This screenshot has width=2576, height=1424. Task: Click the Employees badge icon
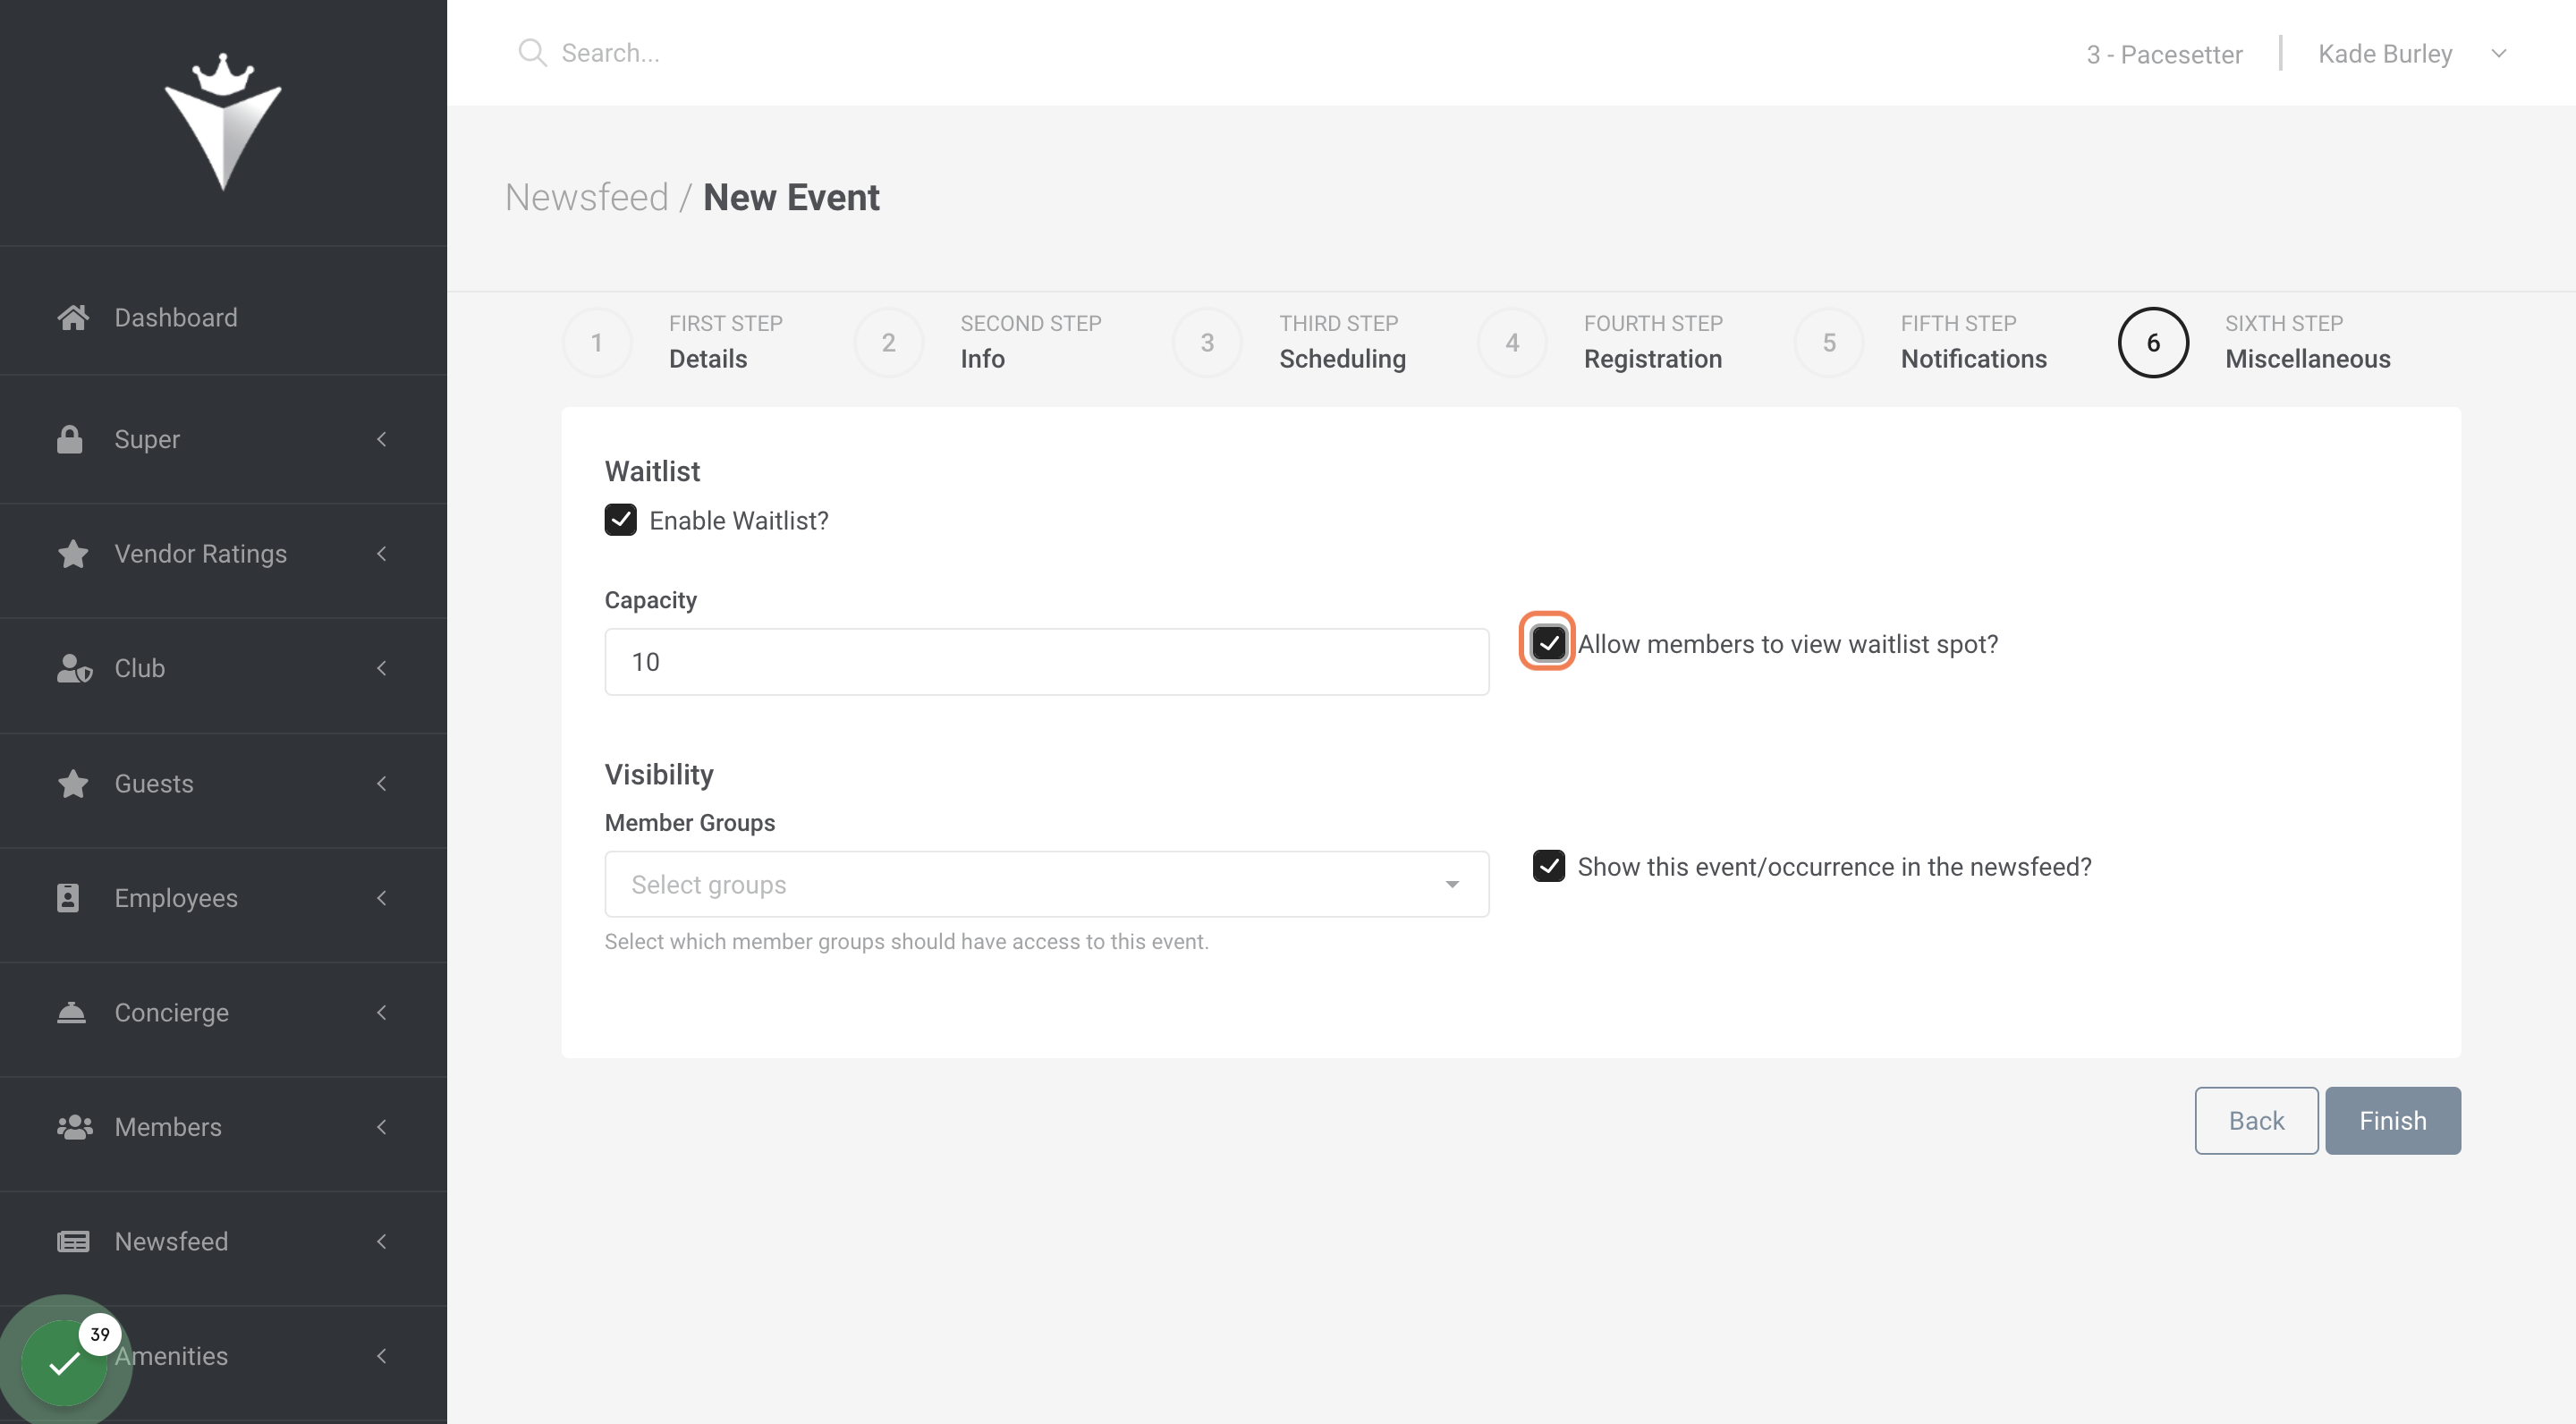point(68,897)
